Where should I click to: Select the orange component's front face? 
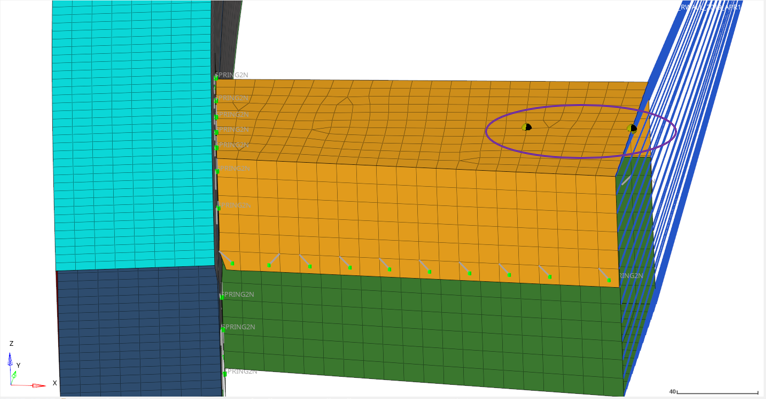tap(415, 220)
